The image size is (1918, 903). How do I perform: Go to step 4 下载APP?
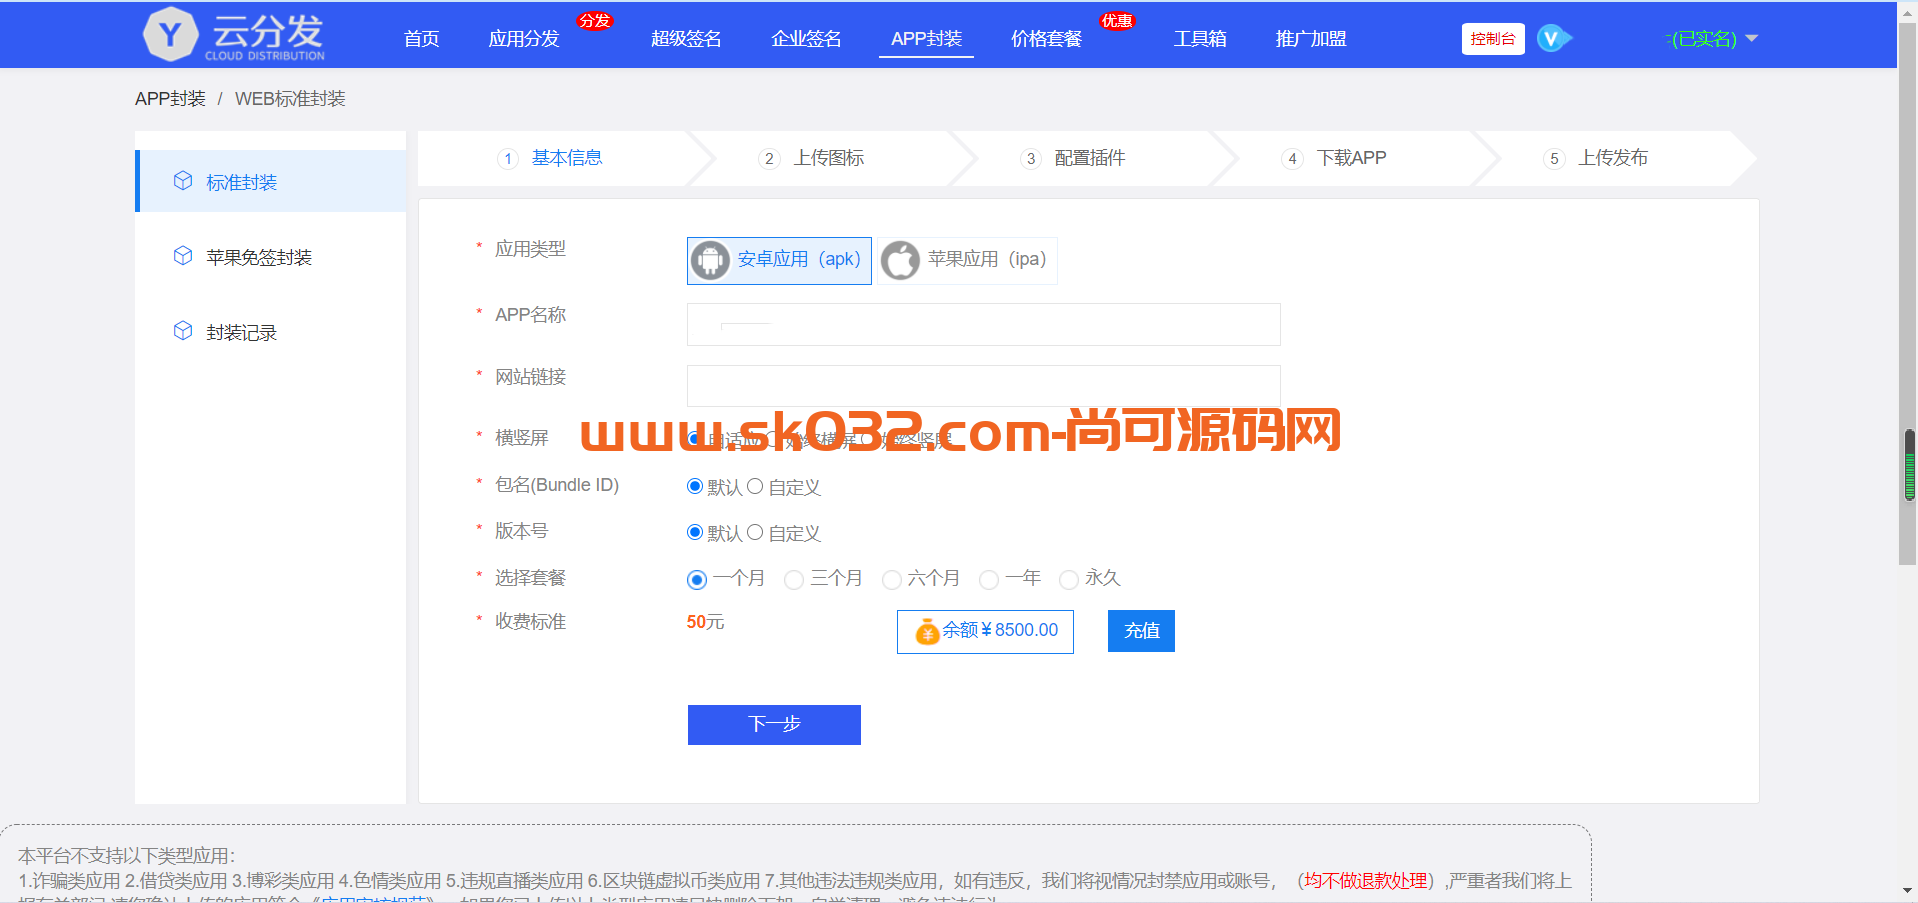point(1334,158)
